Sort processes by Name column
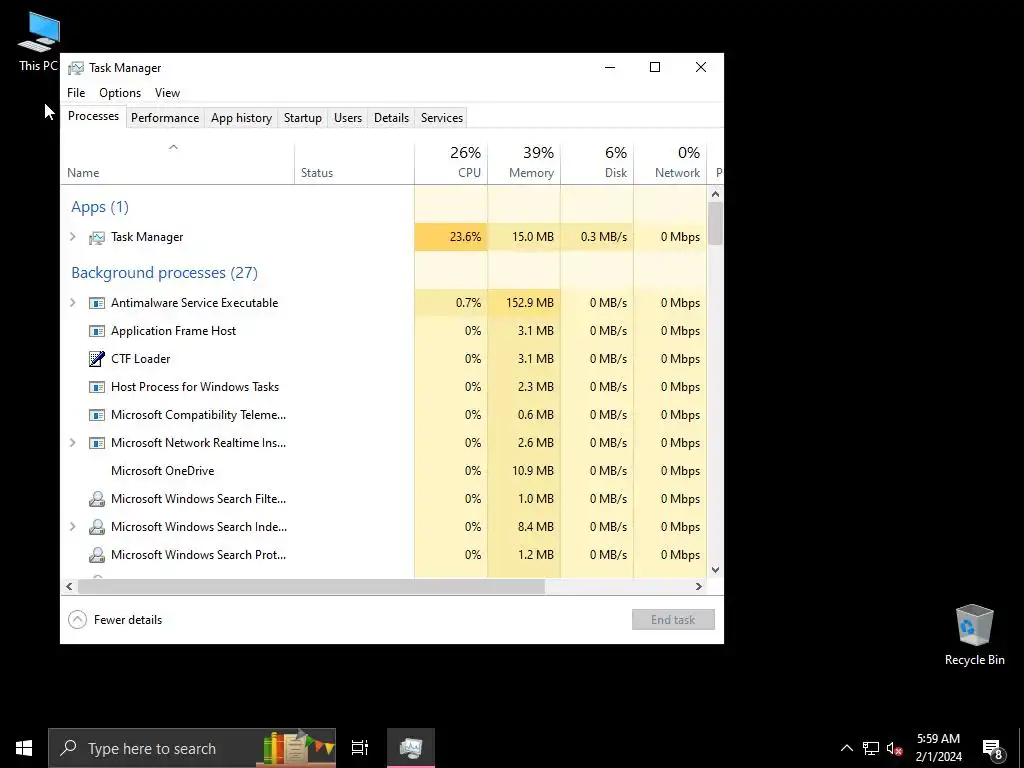 pyautogui.click(x=177, y=163)
